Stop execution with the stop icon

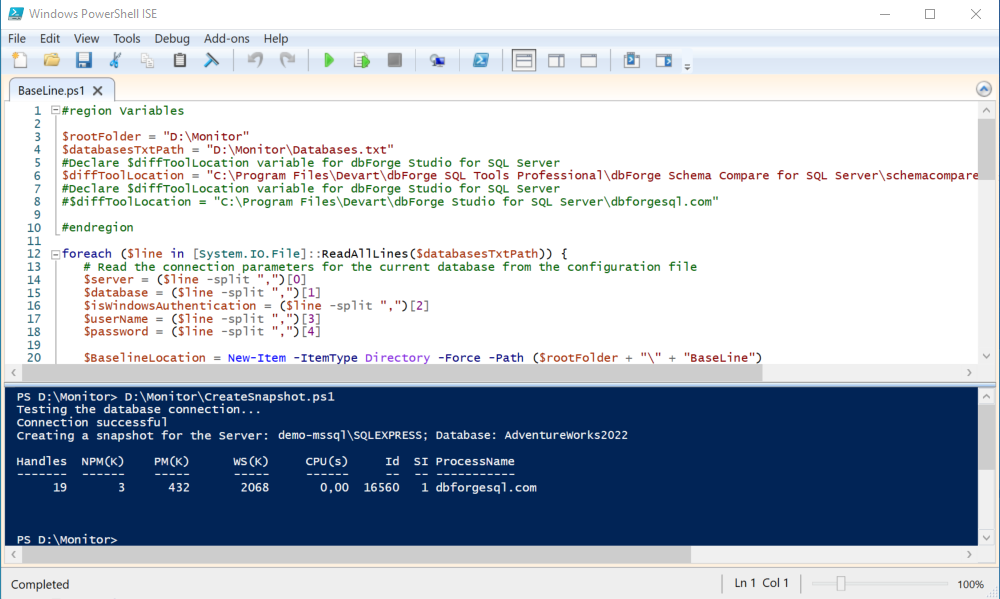pos(395,61)
